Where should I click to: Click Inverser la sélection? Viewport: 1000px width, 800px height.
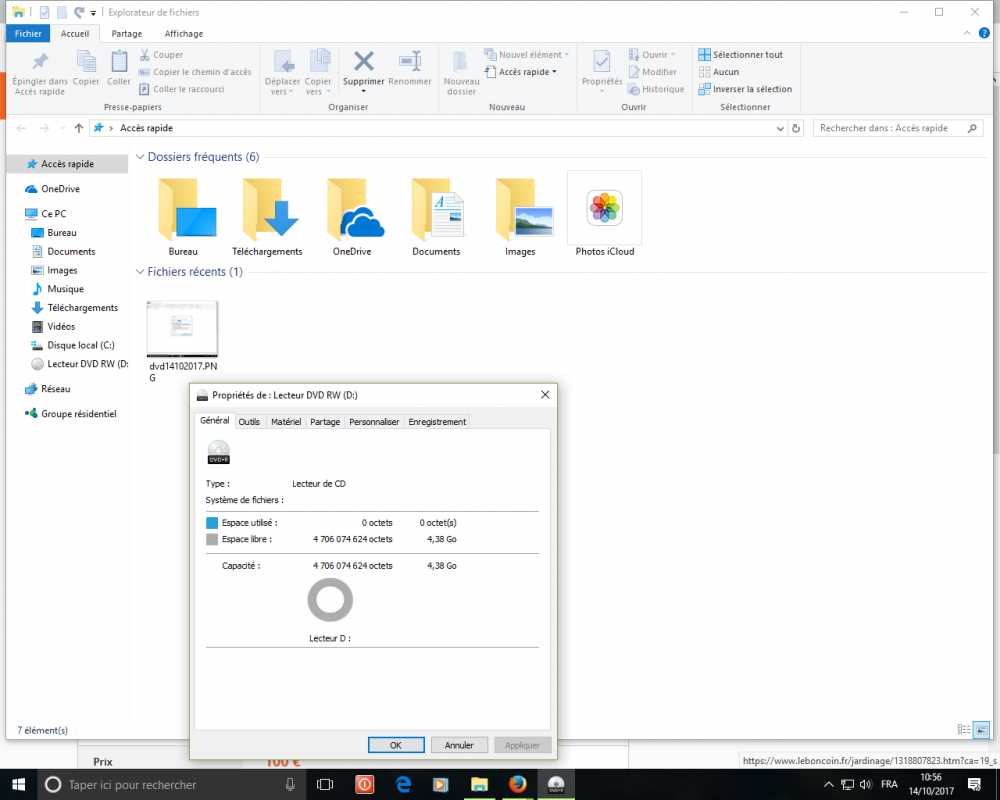(745, 89)
